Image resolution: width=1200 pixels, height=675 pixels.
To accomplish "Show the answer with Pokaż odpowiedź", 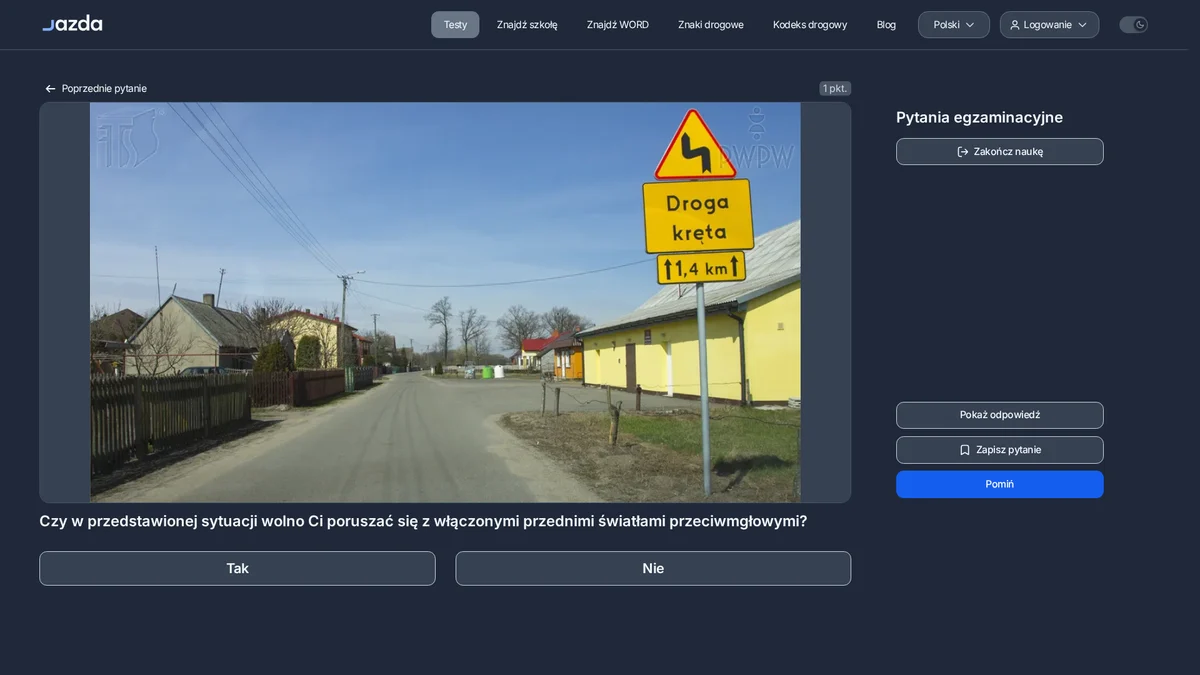I will click(x=1000, y=415).
